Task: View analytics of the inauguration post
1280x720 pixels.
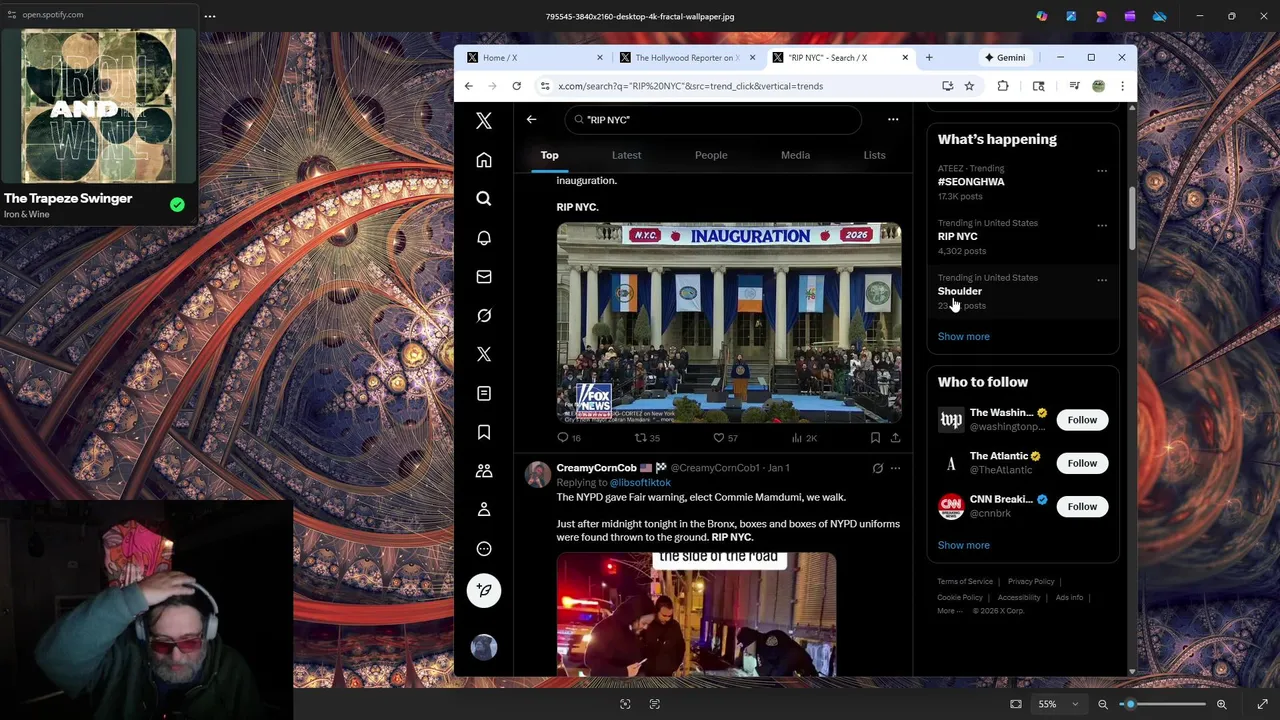Action: click(797, 438)
